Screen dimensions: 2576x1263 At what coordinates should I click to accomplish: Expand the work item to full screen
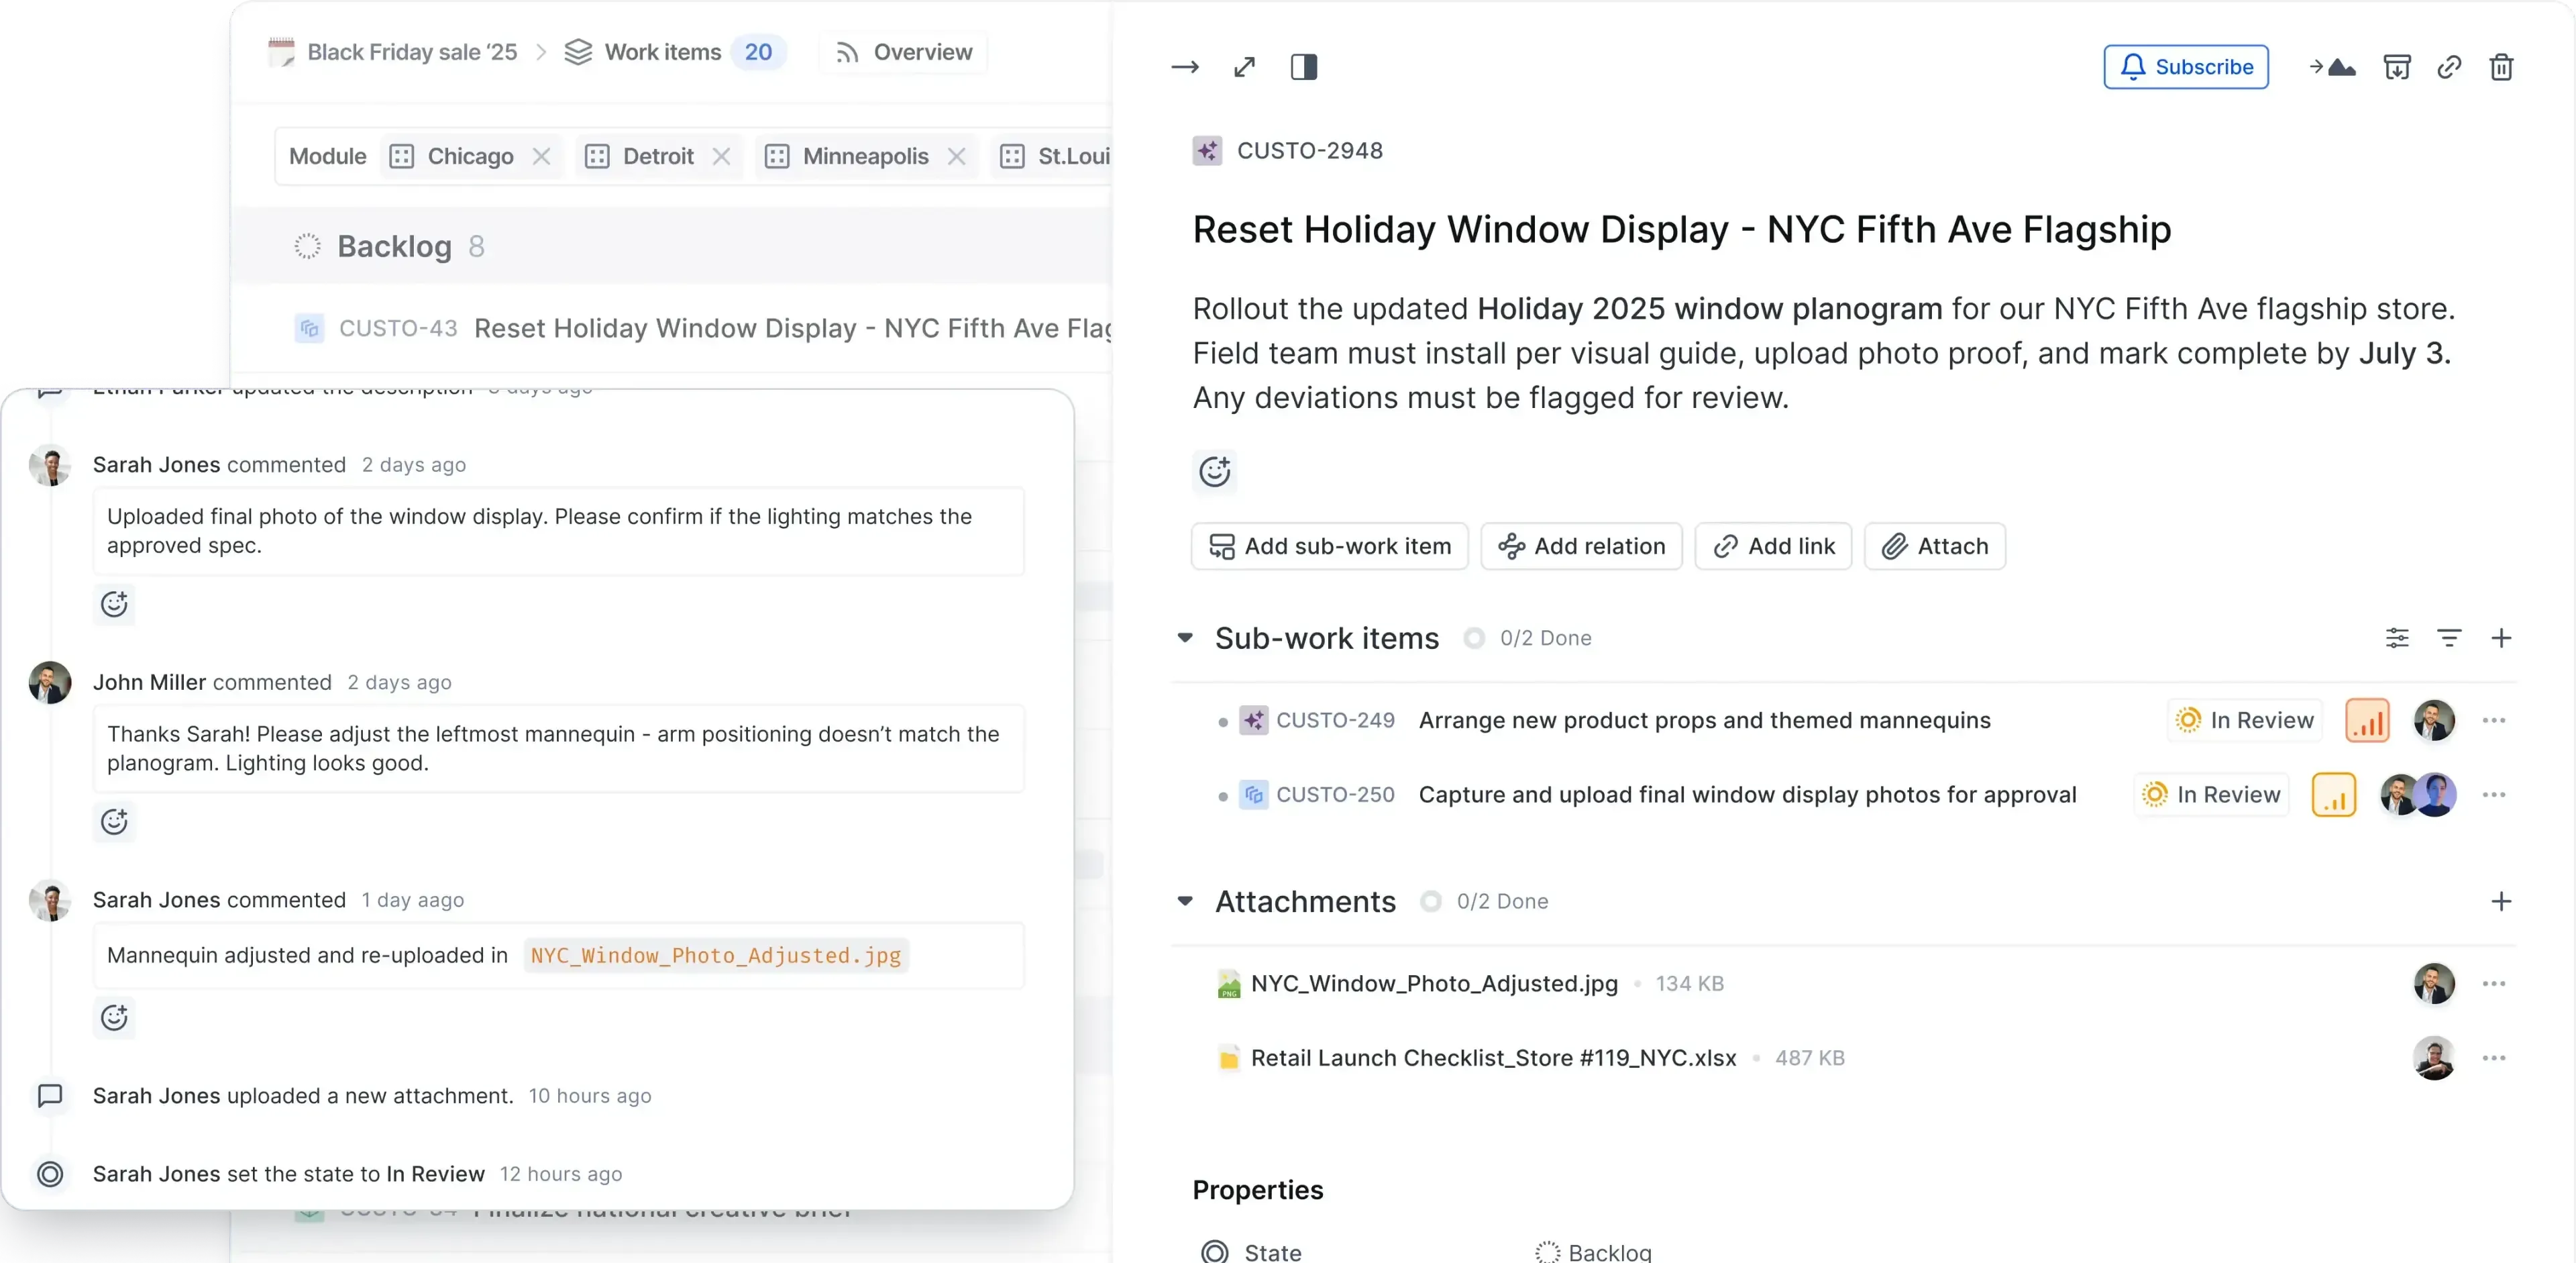pos(1244,67)
